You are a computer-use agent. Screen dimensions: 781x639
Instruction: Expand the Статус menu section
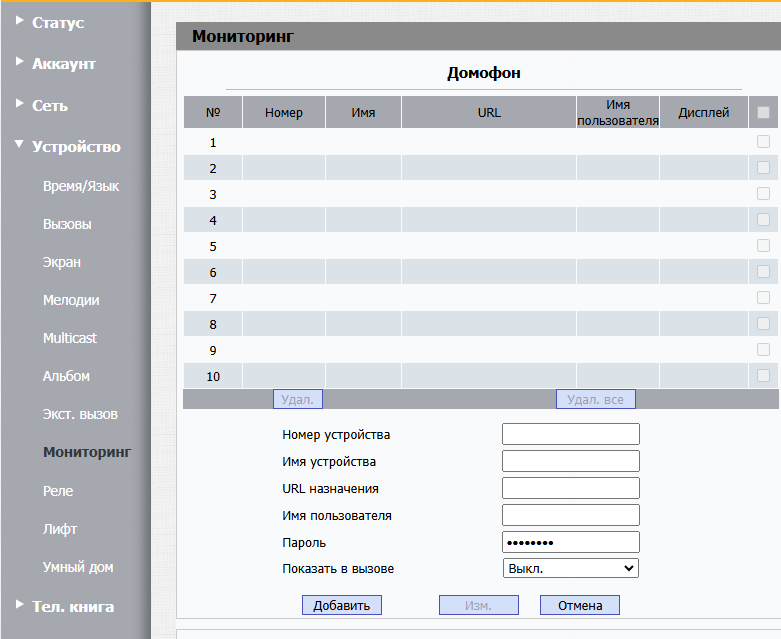(58, 22)
